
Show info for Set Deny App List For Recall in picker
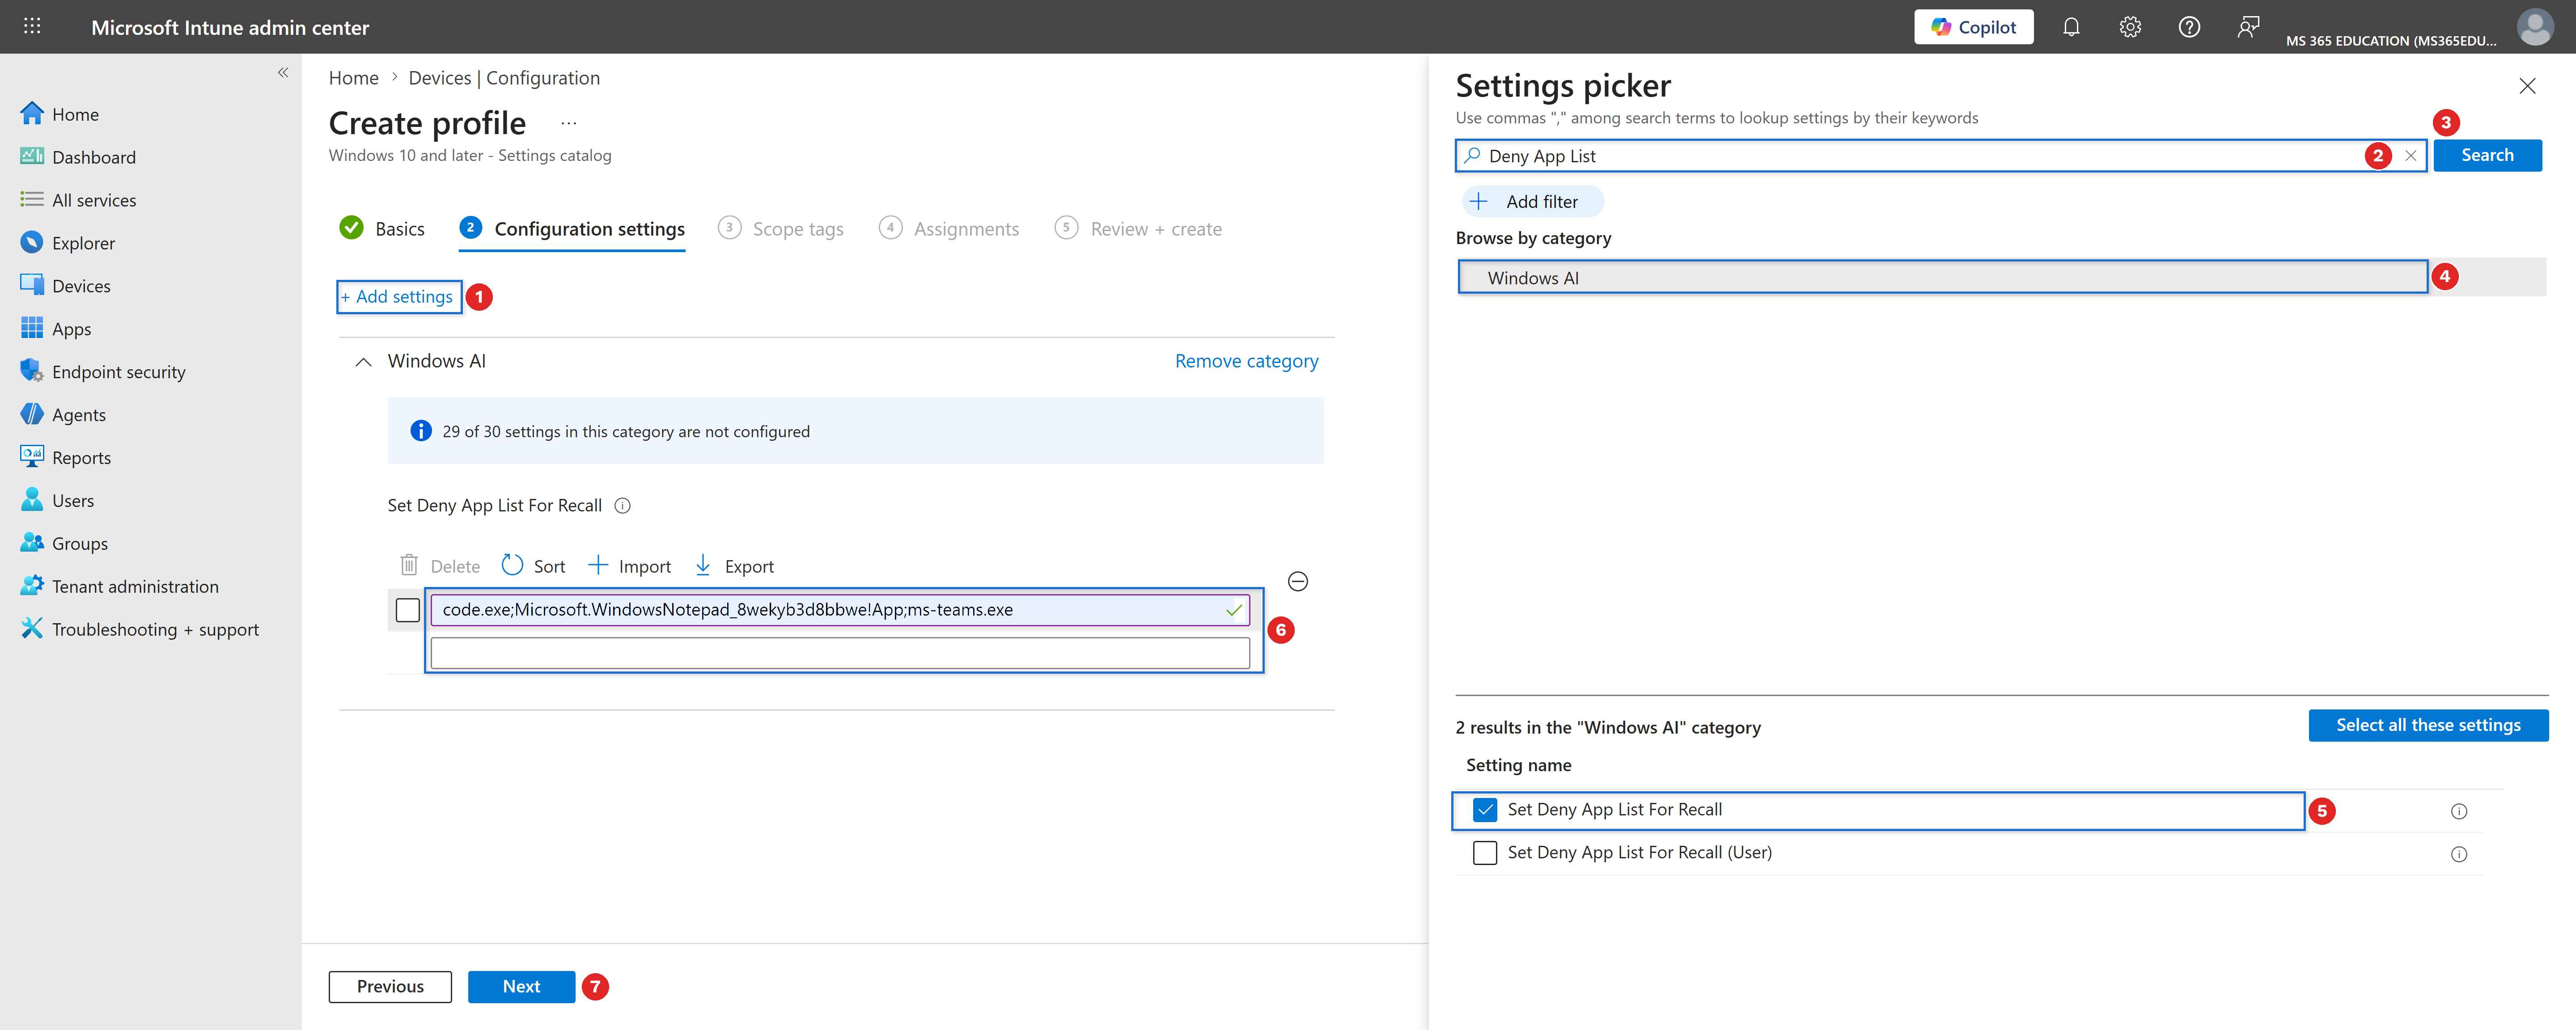tap(2459, 811)
